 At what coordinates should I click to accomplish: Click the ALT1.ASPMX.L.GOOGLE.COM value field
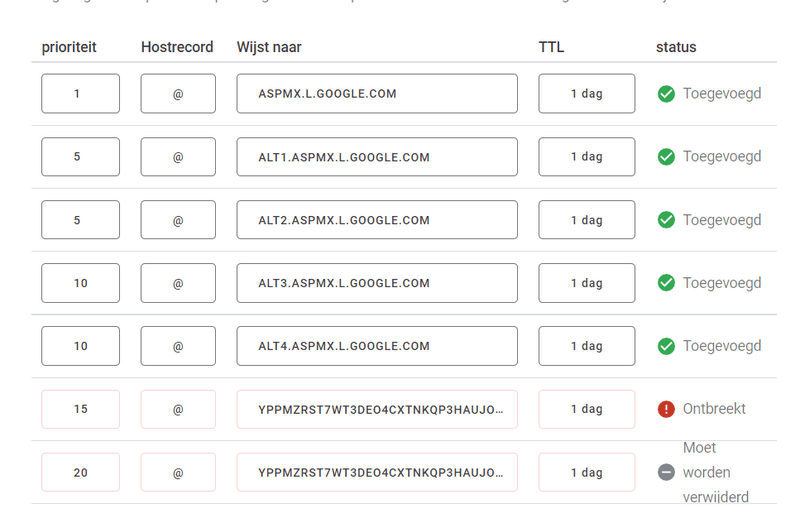tap(377, 157)
